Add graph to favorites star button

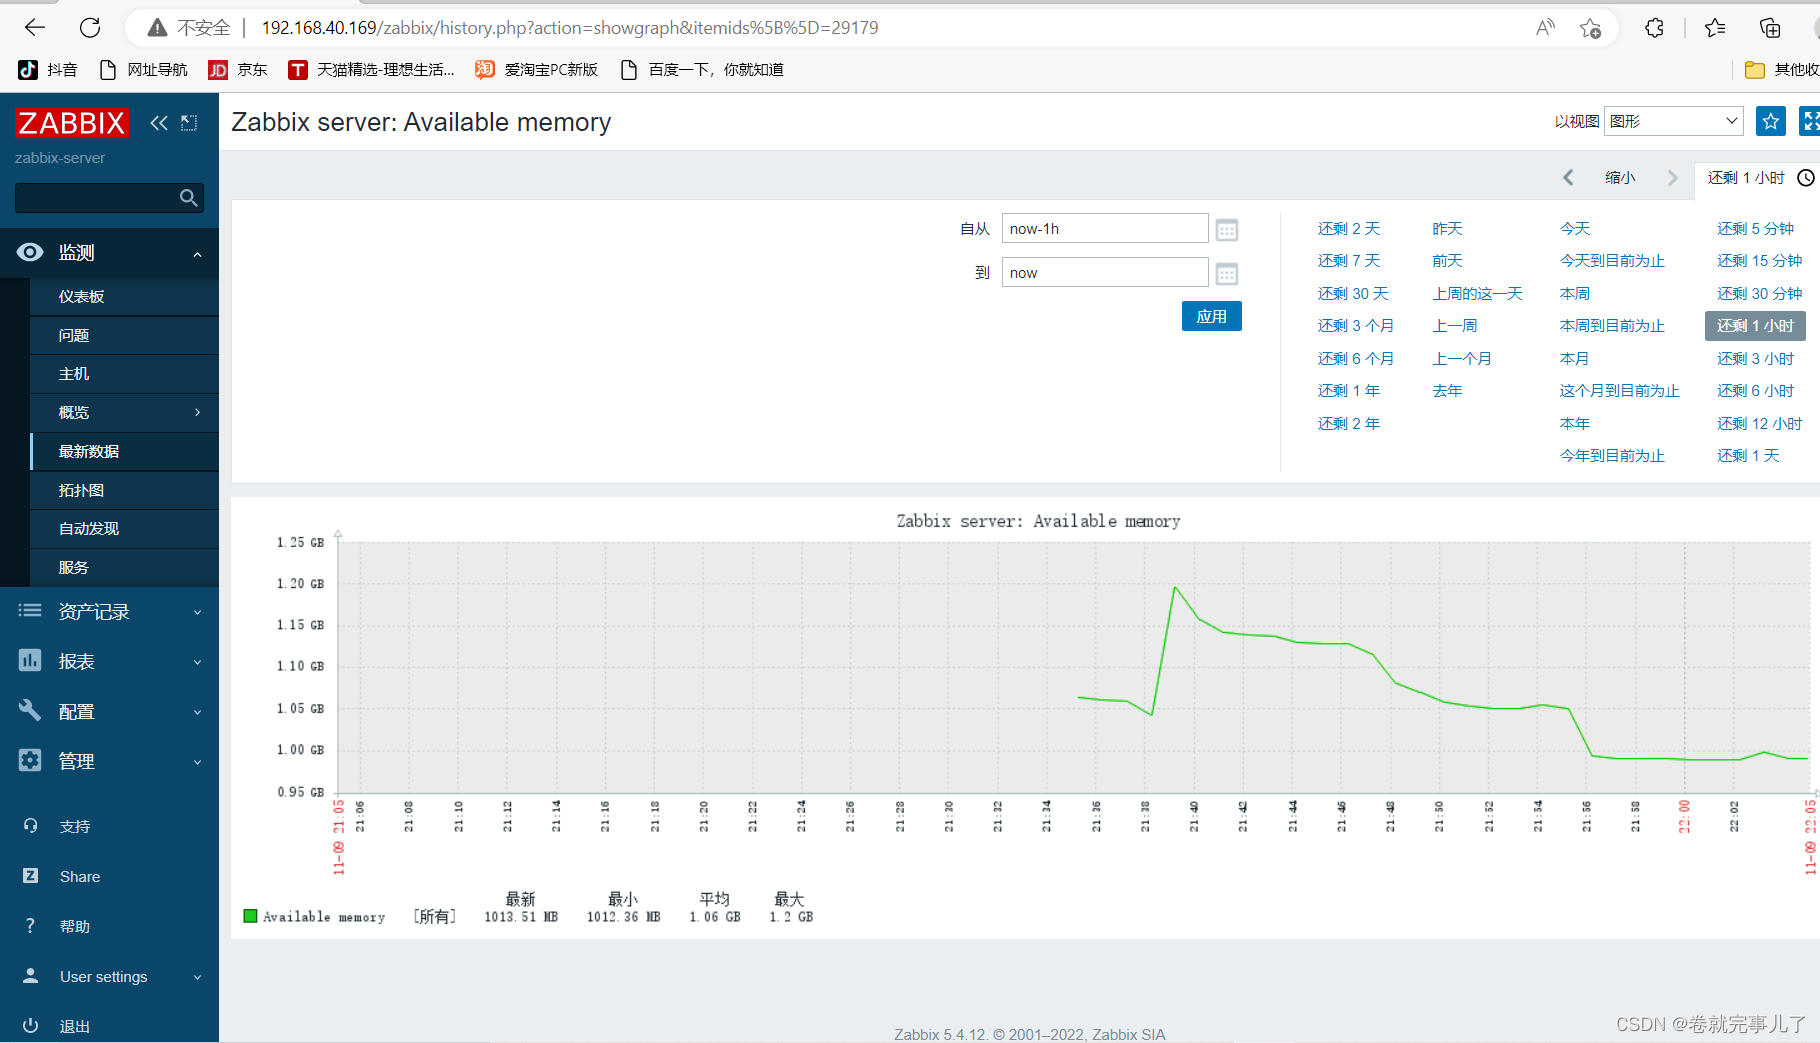pos(1771,121)
